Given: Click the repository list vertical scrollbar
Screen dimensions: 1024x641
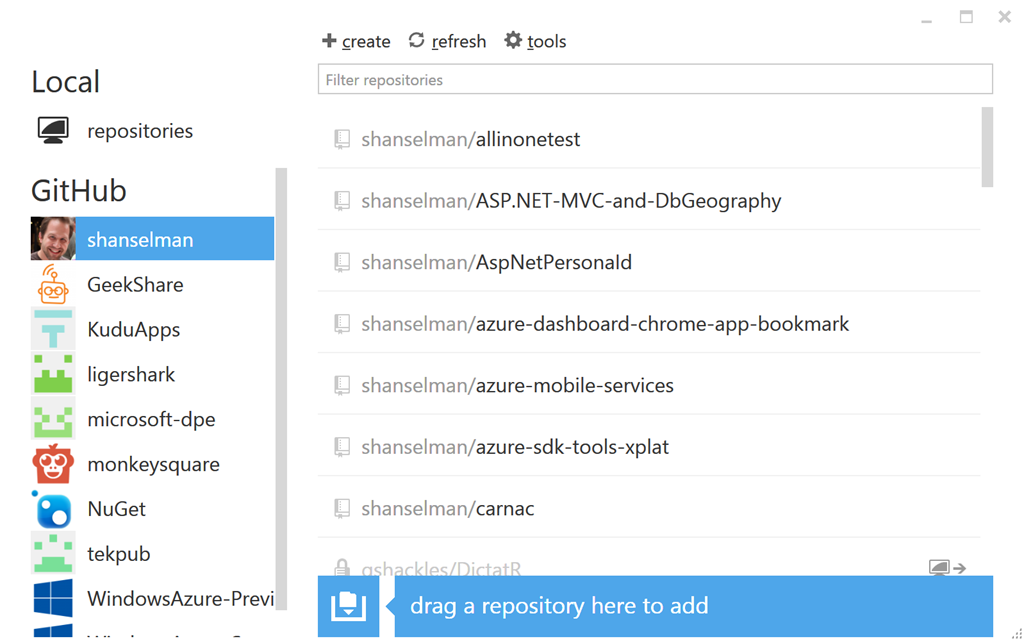Looking at the screenshot, I should coord(987,148).
